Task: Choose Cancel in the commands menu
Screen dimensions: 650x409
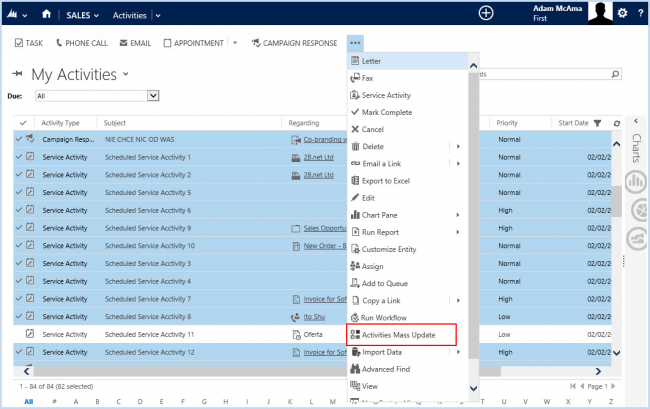Action: 408,129
